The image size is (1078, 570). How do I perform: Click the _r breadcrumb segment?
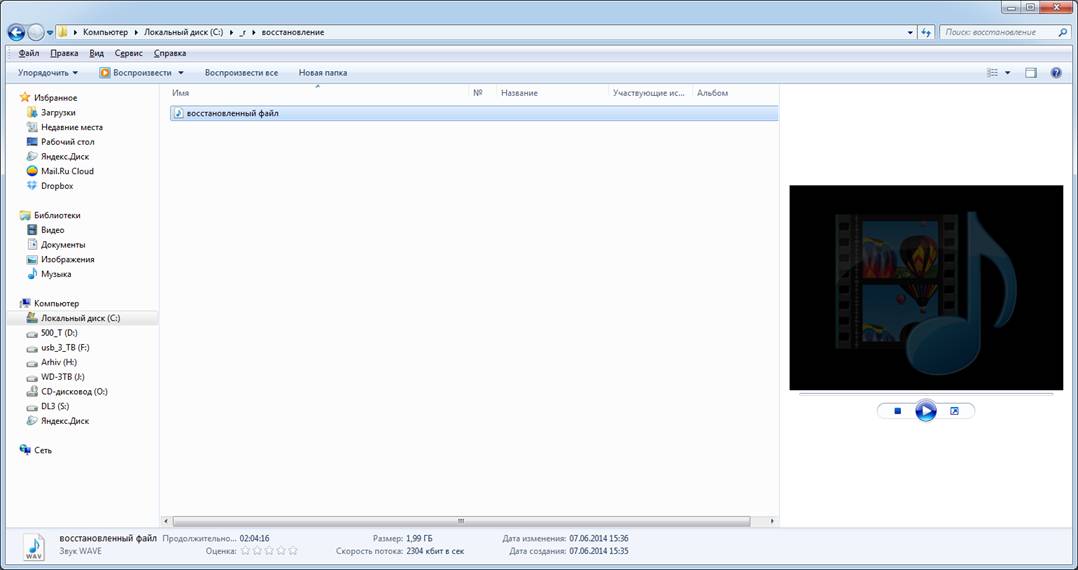(x=243, y=32)
